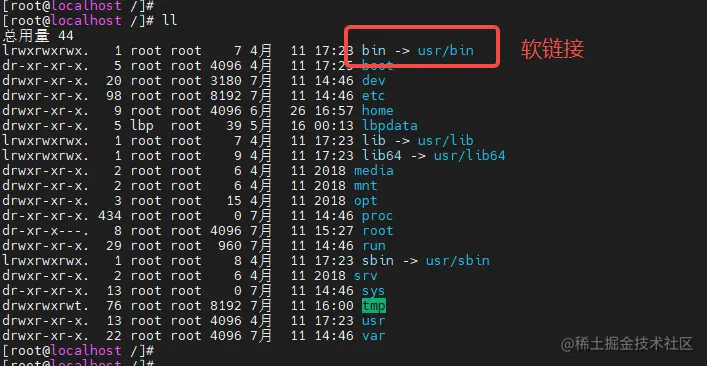Click the ll command text
The width and height of the screenshot is (707, 366).
click(x=170, y=20)
